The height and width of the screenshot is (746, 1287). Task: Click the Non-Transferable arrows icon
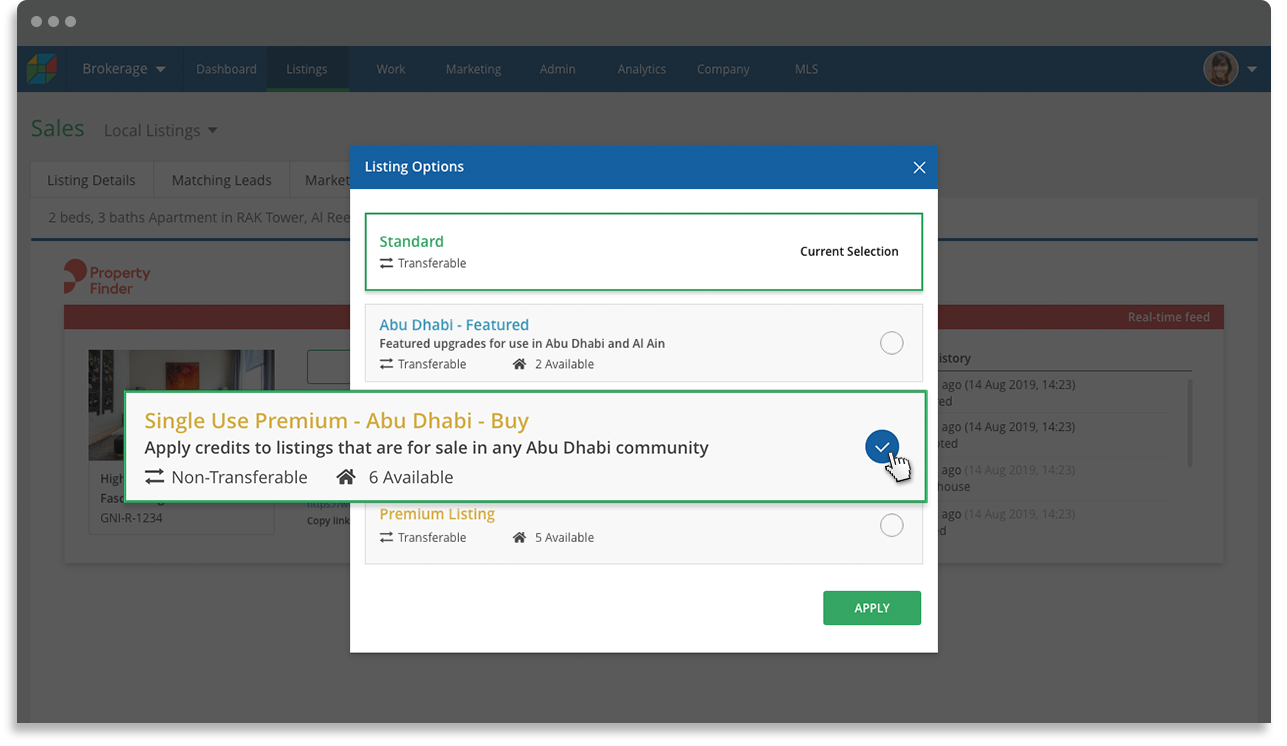tap(156, 477)
